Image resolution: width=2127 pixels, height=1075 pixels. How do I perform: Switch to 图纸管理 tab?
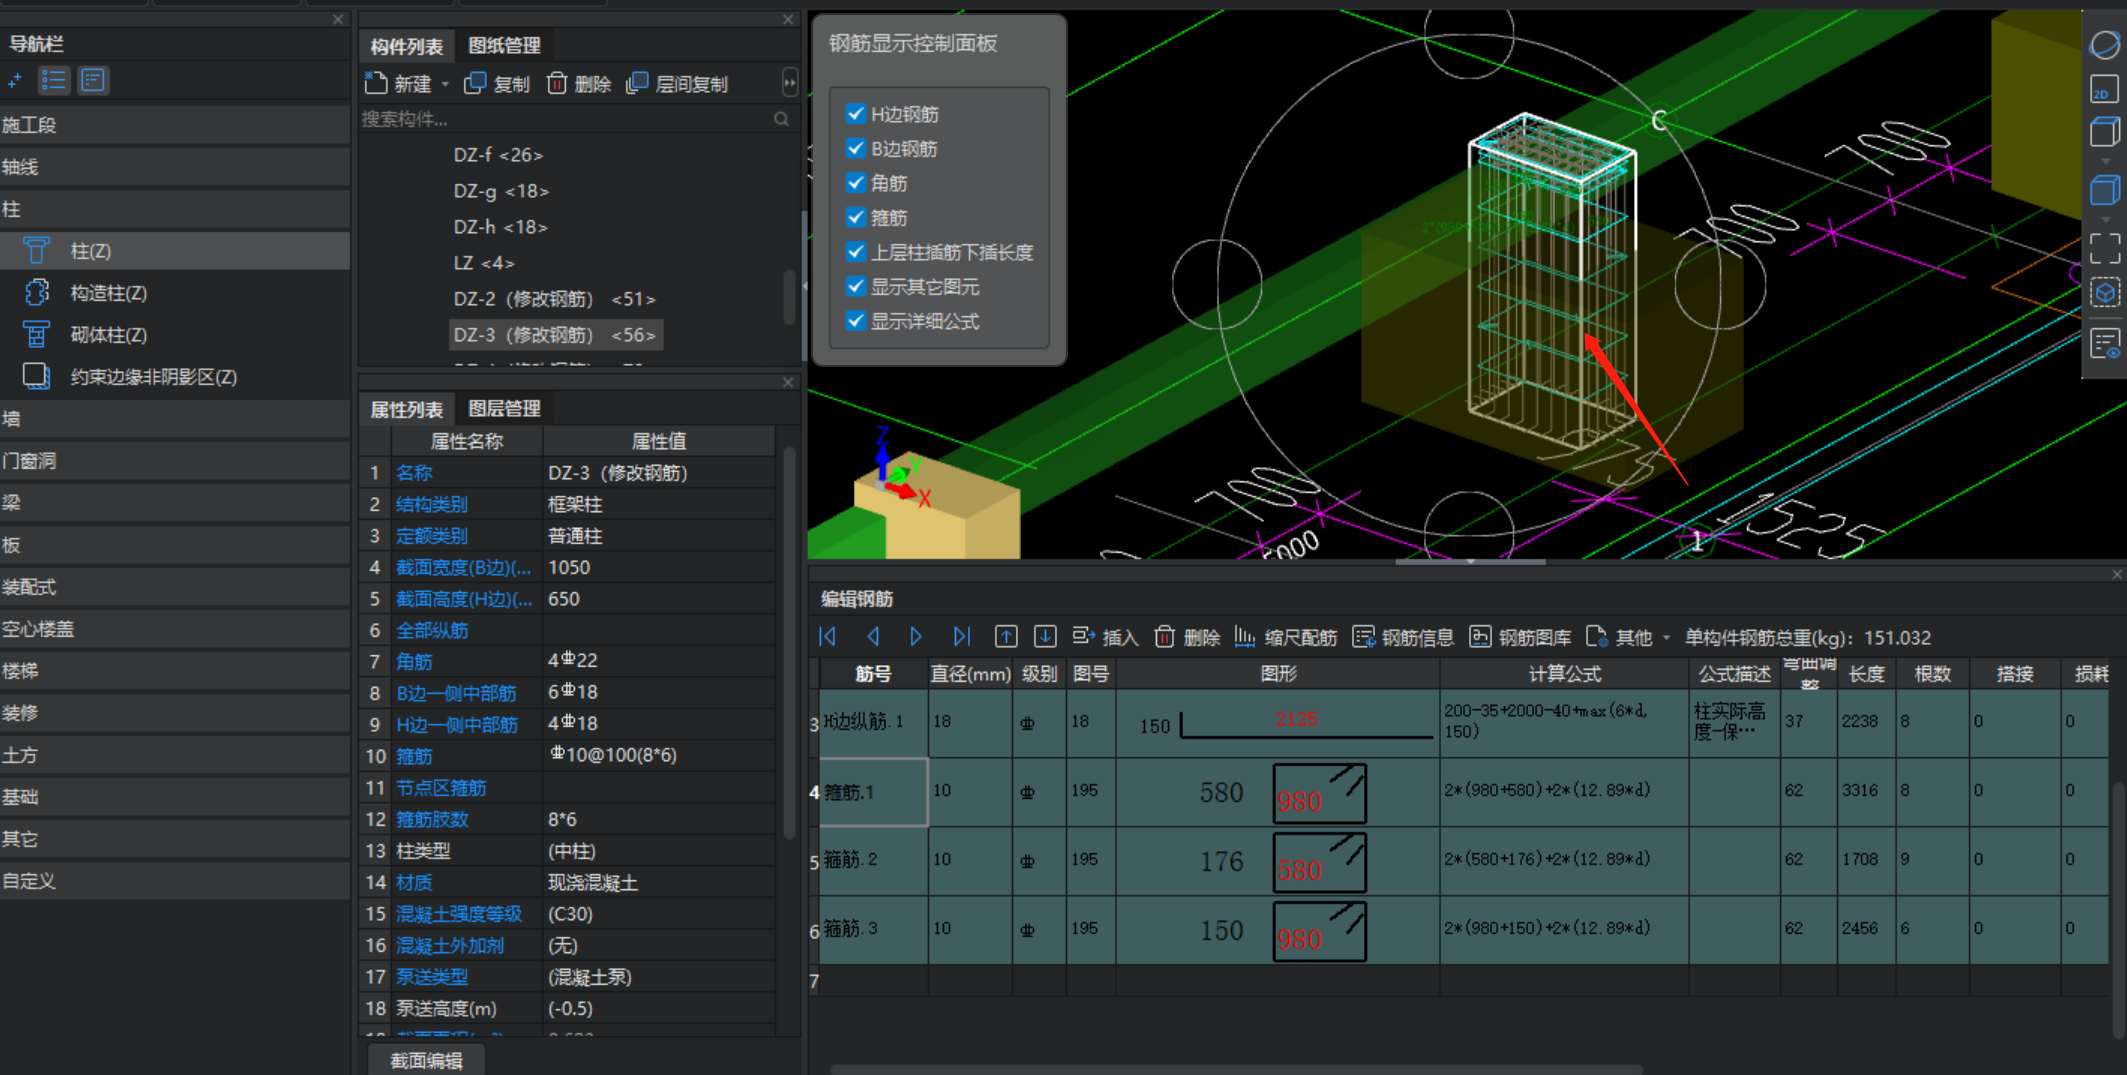point(504,46)
